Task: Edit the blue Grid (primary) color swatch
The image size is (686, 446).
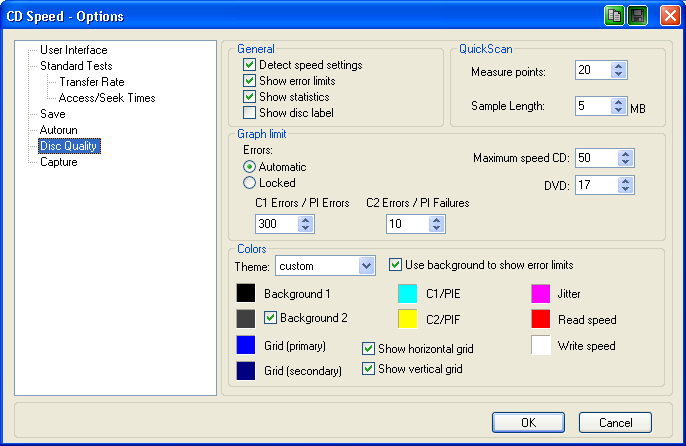Action: tap(246, 345)
